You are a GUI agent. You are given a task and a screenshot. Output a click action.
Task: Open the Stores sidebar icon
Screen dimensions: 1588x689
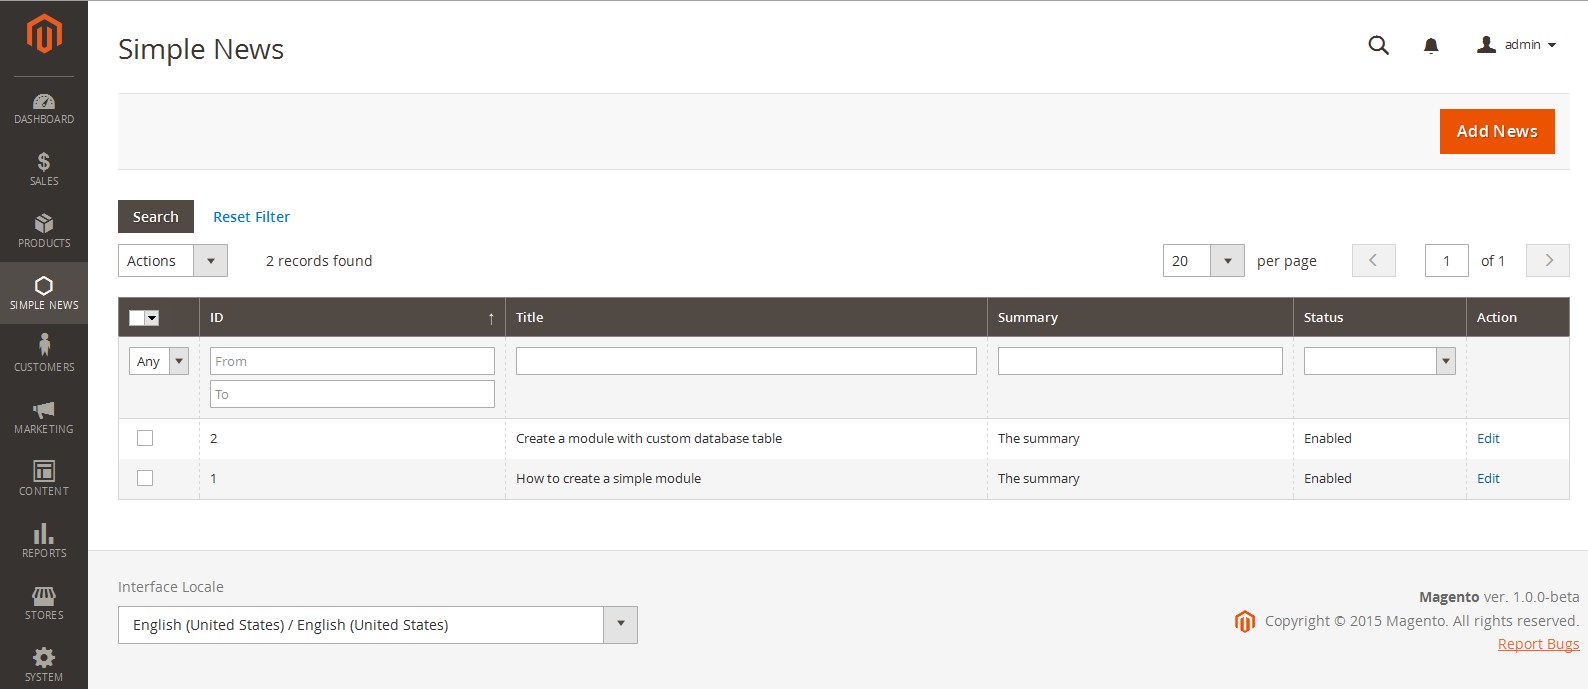(44, 602)
